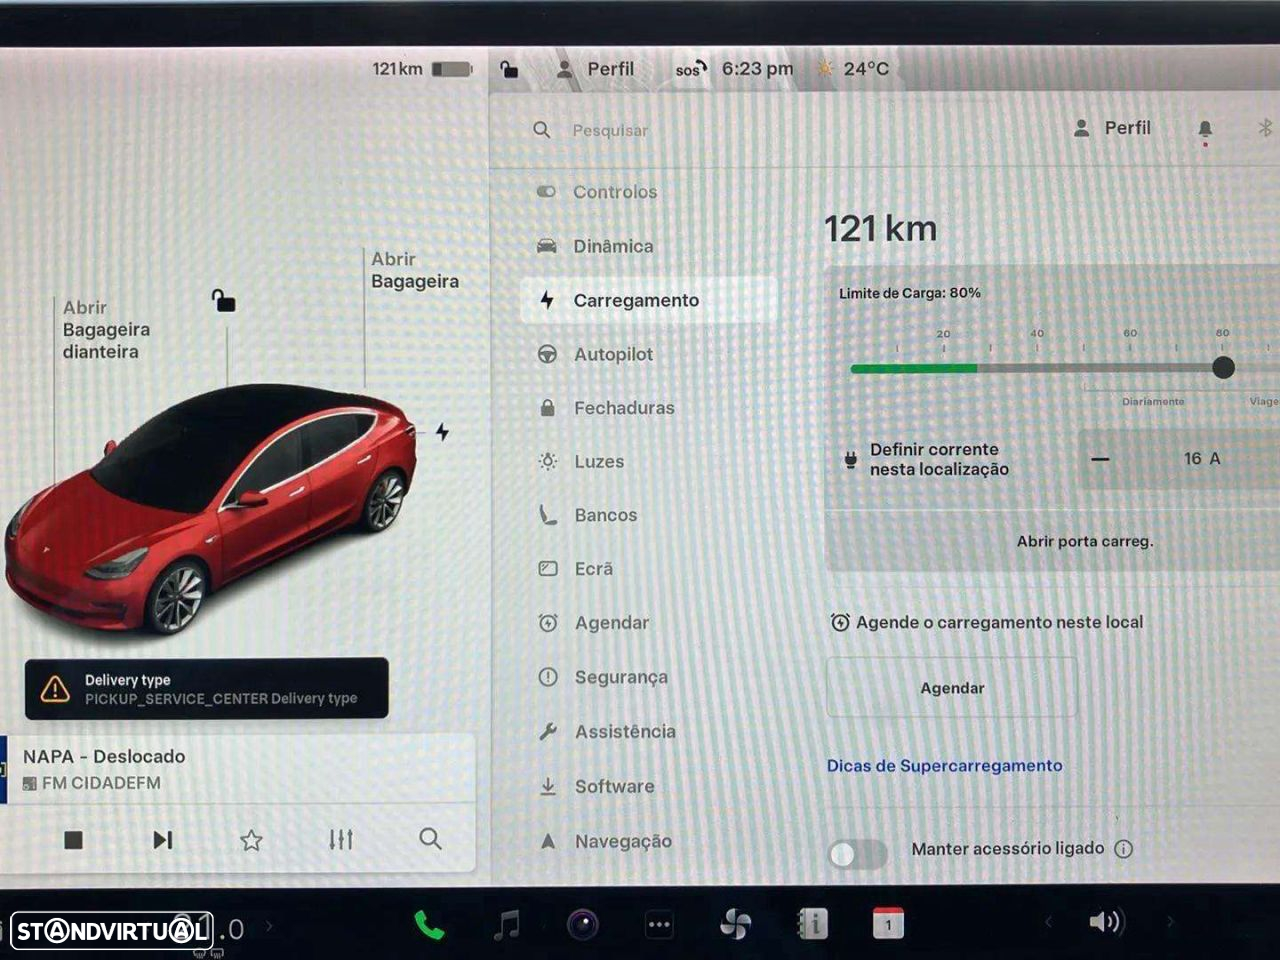Open climate fan icon in bottom bar
The image size is (1280, 960).
(735, 925)
